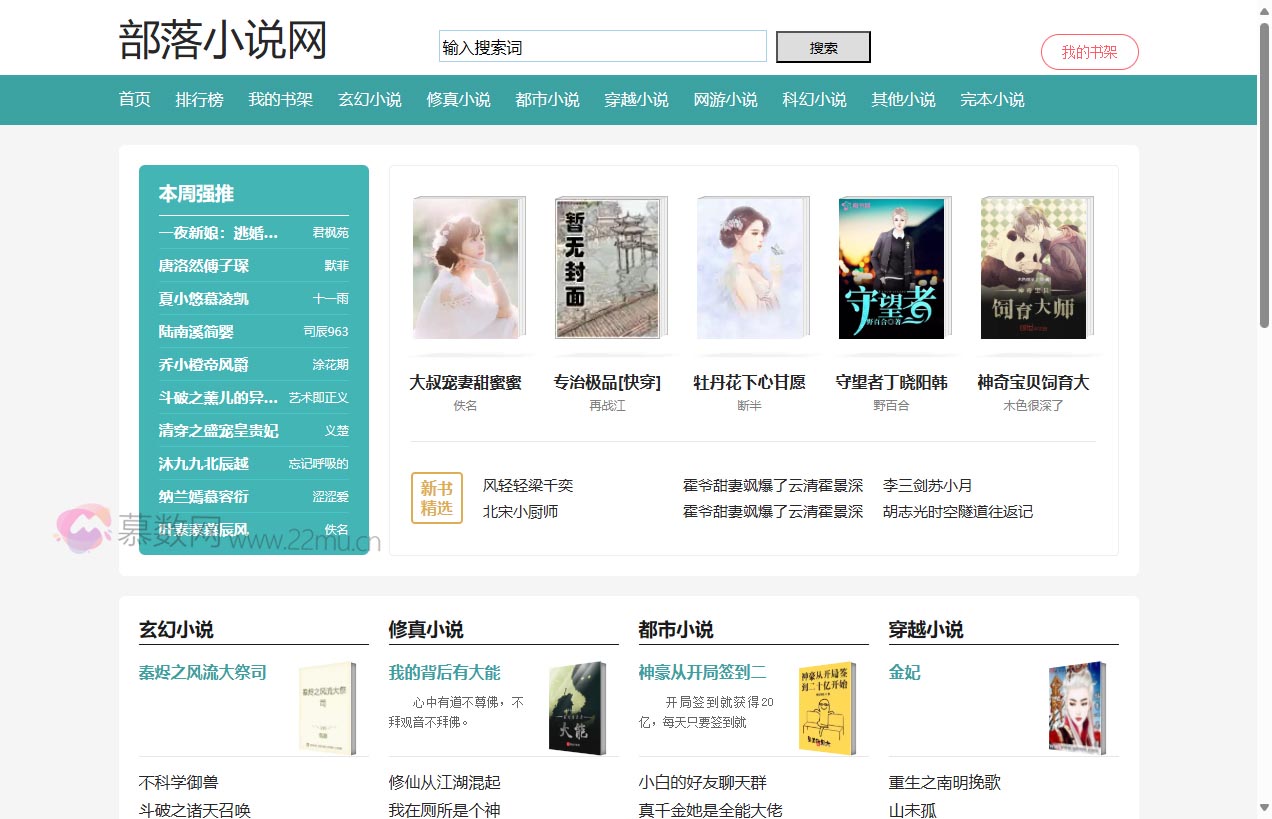Select 科幻小说 in the nav bar
Viewport: 1272px width, 819px height.
[x=814, y=100]
